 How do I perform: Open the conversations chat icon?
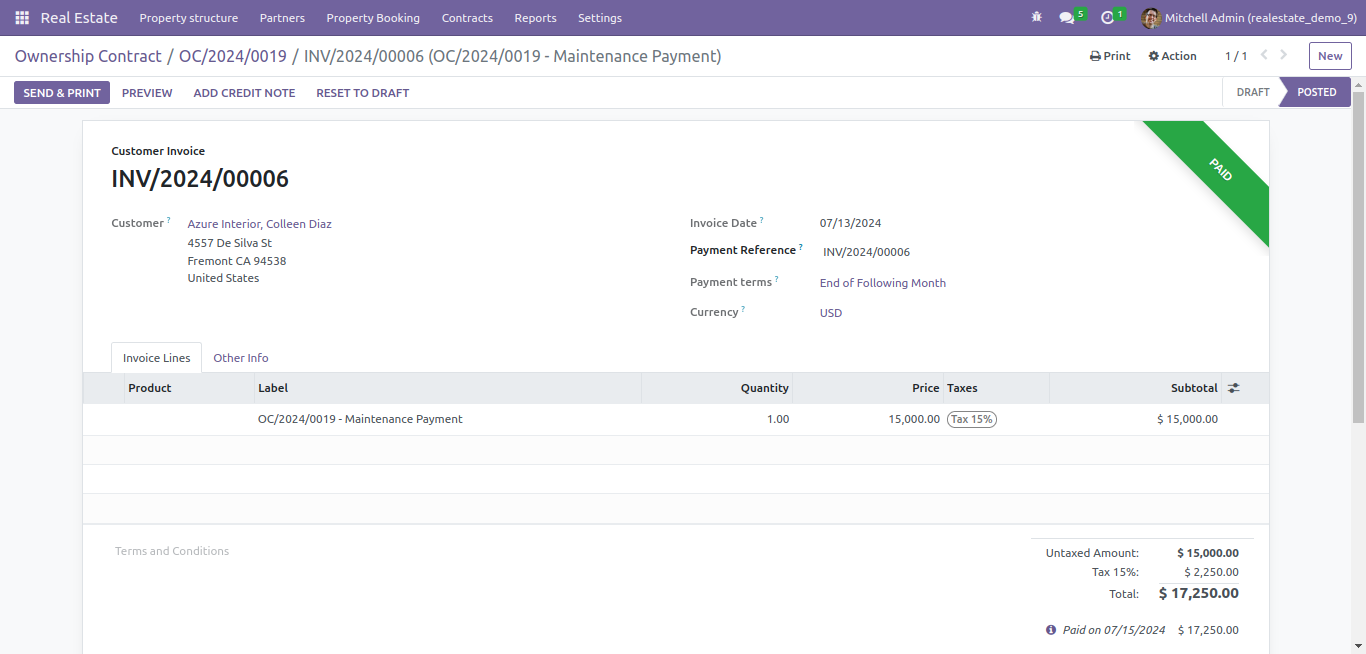point(1067,18)
